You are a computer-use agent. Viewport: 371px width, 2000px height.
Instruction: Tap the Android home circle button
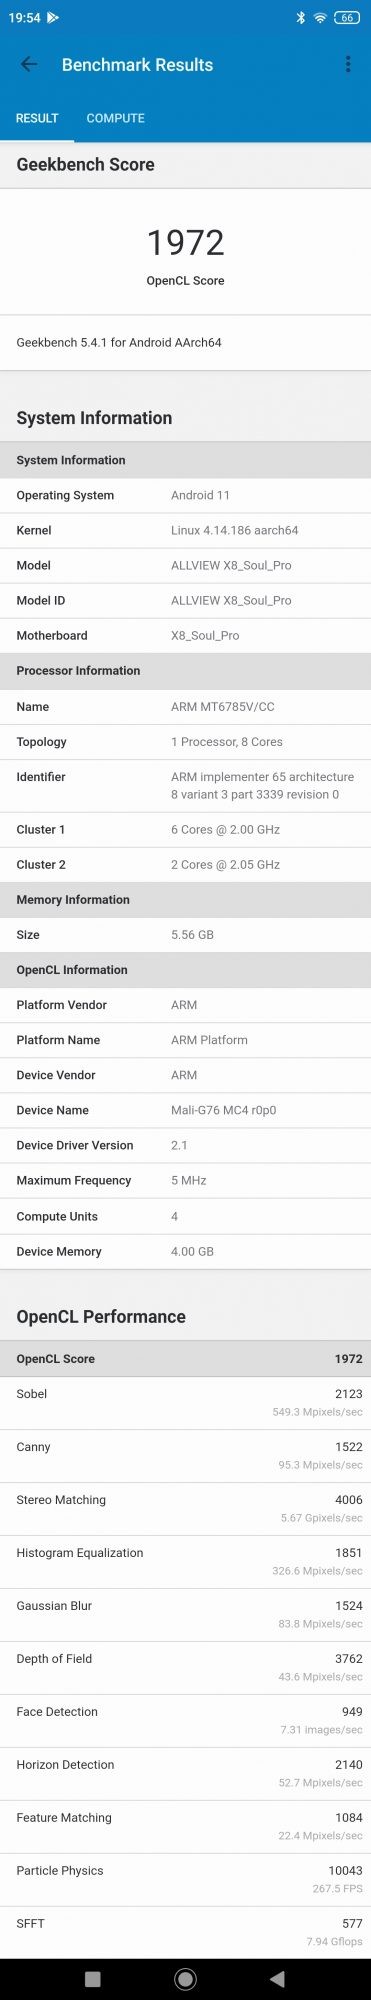pyautogui.click(x=185, y=1978)
